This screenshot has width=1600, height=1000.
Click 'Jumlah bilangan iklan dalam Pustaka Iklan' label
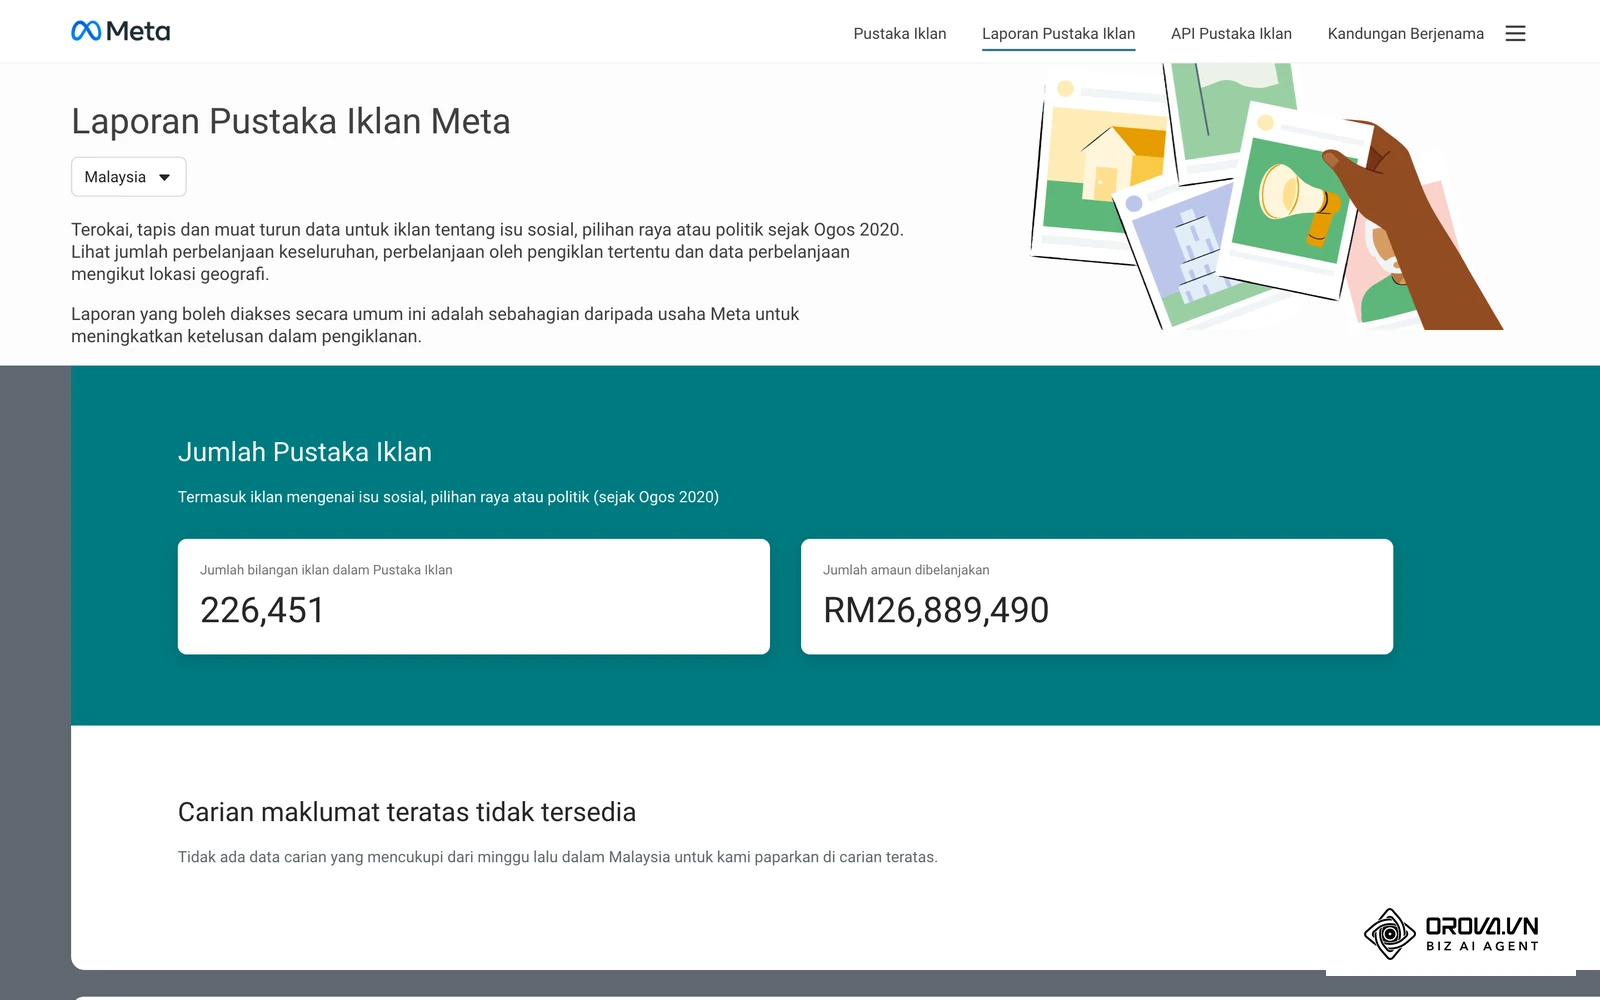pyautogui.click(x=326, y=570)
